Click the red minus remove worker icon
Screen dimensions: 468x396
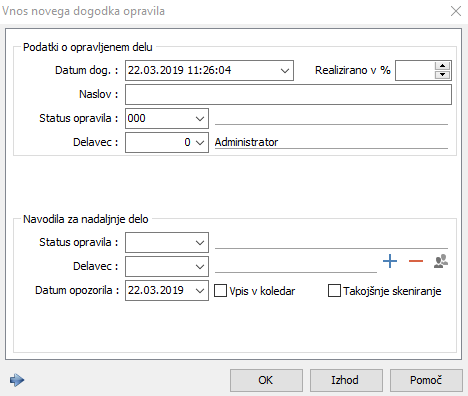416,261
